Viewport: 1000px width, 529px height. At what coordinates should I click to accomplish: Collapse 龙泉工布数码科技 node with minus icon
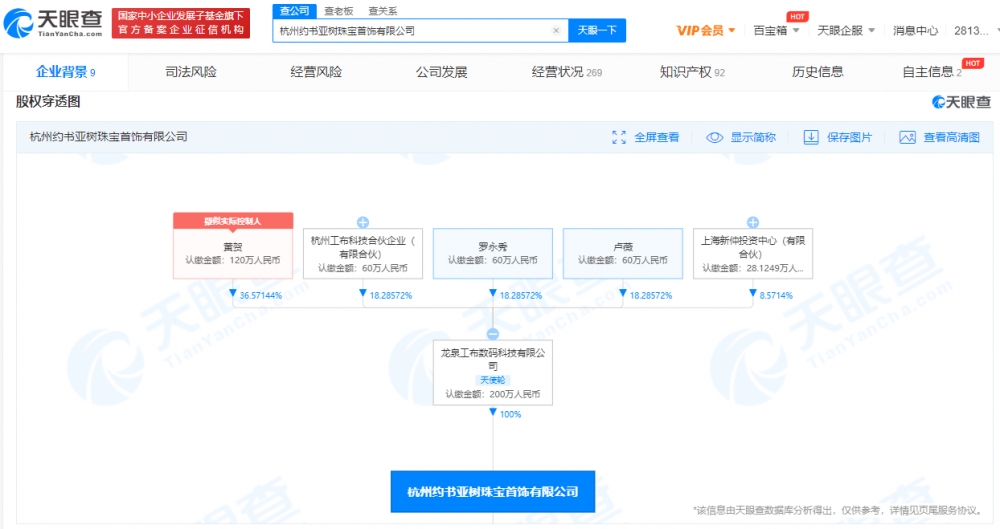[x=492, y=334]
